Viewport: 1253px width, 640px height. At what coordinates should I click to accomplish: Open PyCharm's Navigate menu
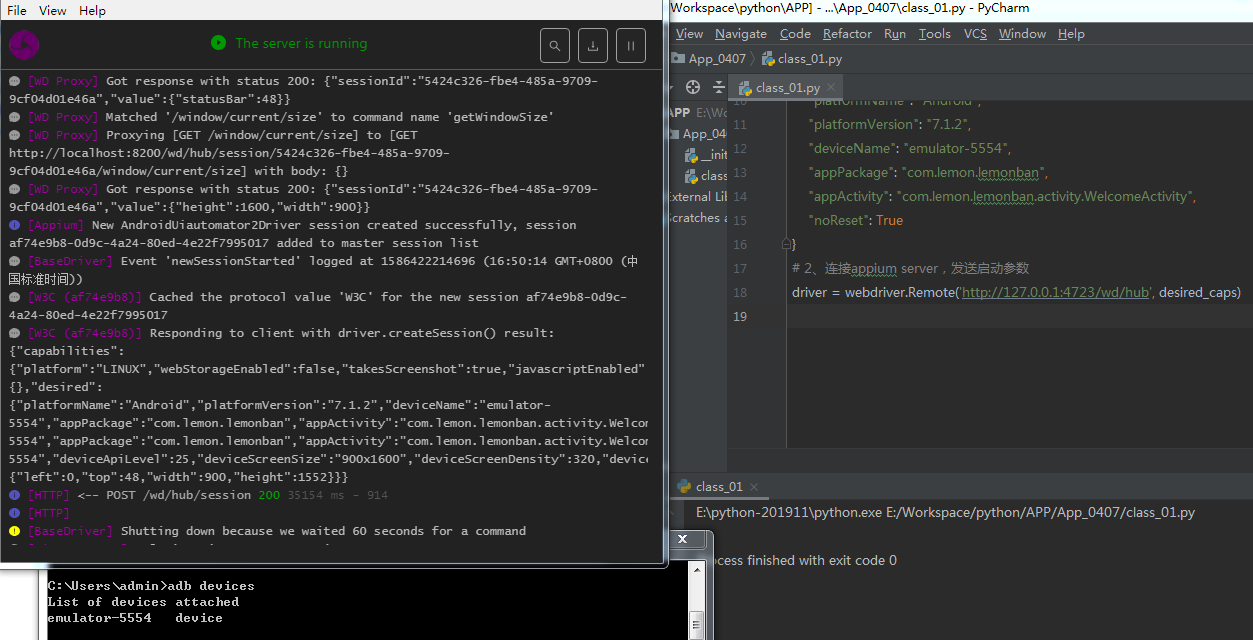pyautogui.click(x=741, y=33)
